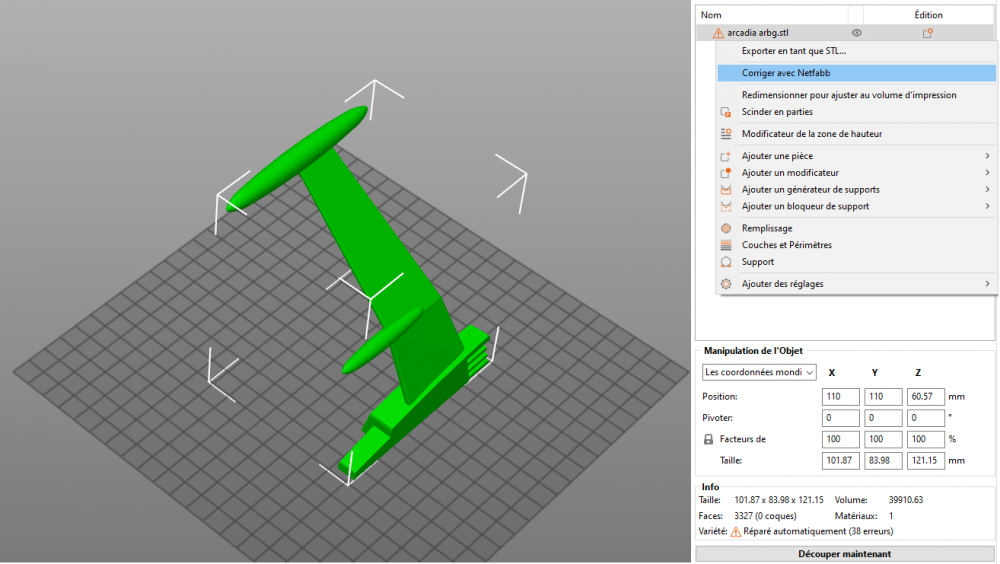Click the Édition column header
The width and height of the screenshot is (1000, 564).
[929, 15]
